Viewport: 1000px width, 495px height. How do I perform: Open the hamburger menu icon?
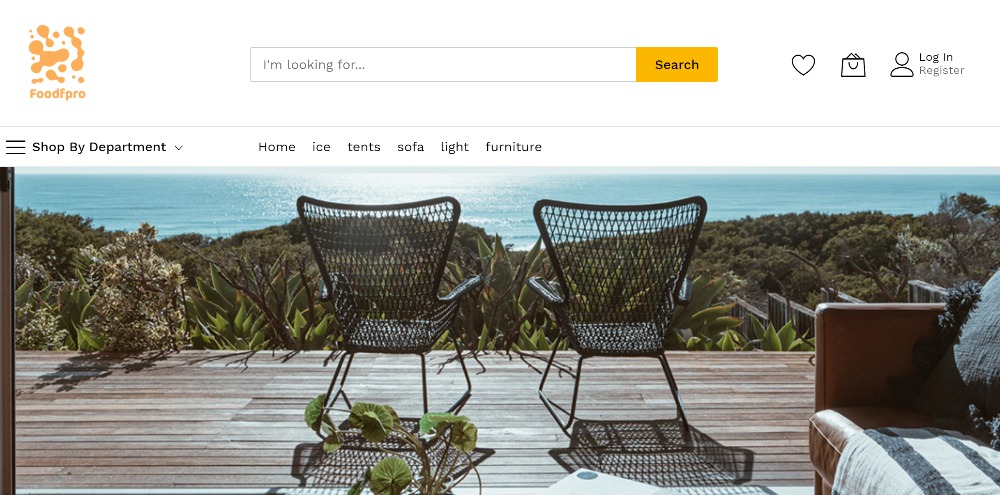pos(15,147)
